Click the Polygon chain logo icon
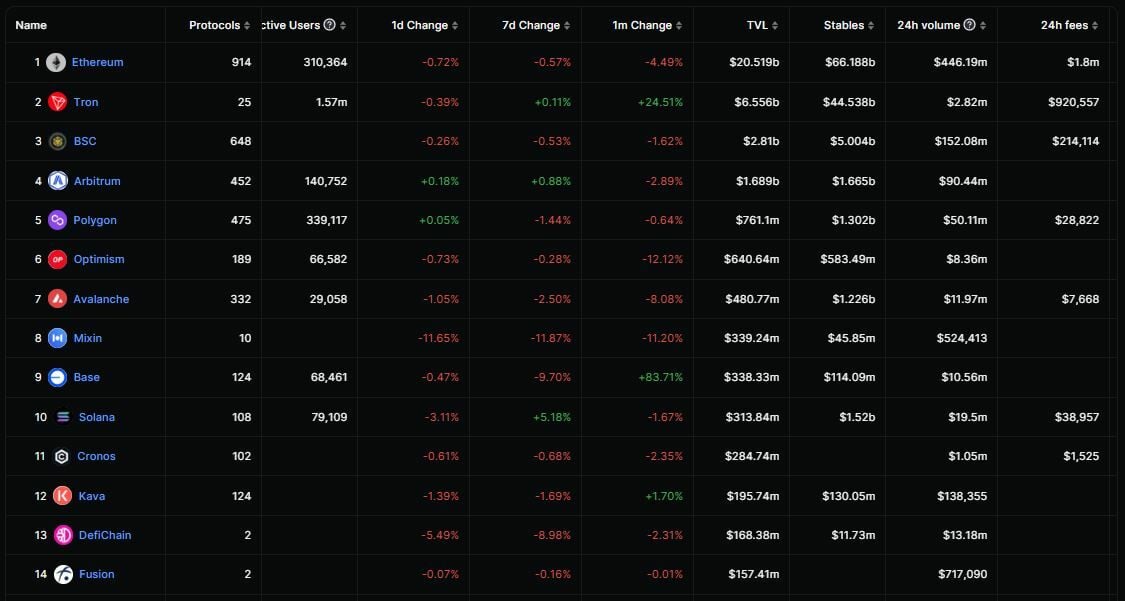1125x601 pixels. [58, 220]
